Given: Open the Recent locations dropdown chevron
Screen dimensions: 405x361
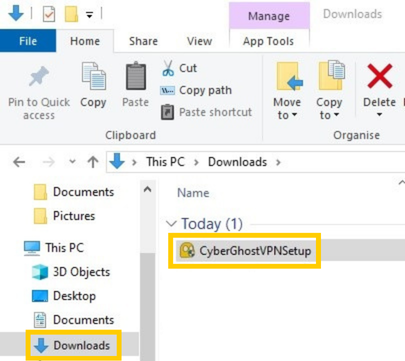Looking at the screenshot, I should pyautogui.click(x=72, y=162).
